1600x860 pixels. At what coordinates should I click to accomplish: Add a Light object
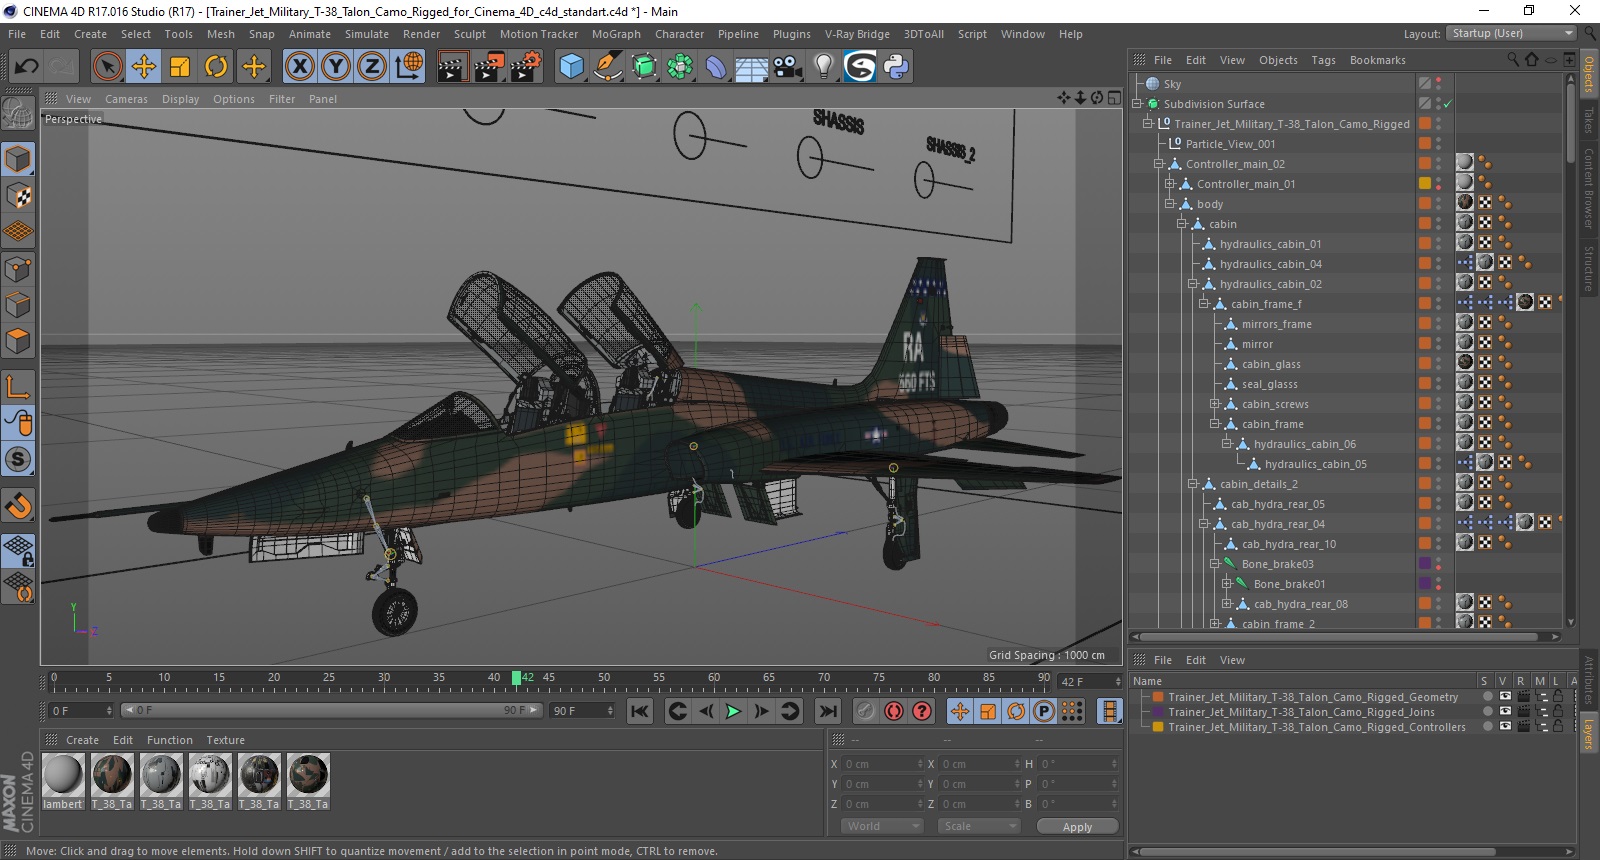click(x=823, y=67)
